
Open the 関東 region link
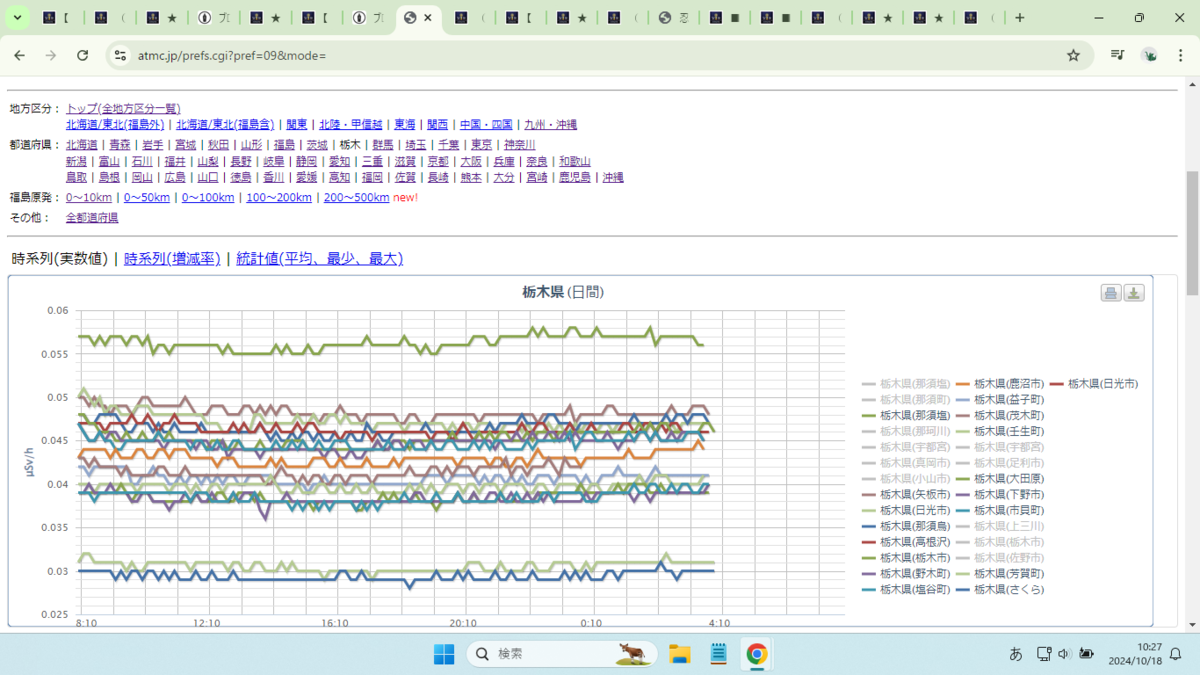click(297, 125)
